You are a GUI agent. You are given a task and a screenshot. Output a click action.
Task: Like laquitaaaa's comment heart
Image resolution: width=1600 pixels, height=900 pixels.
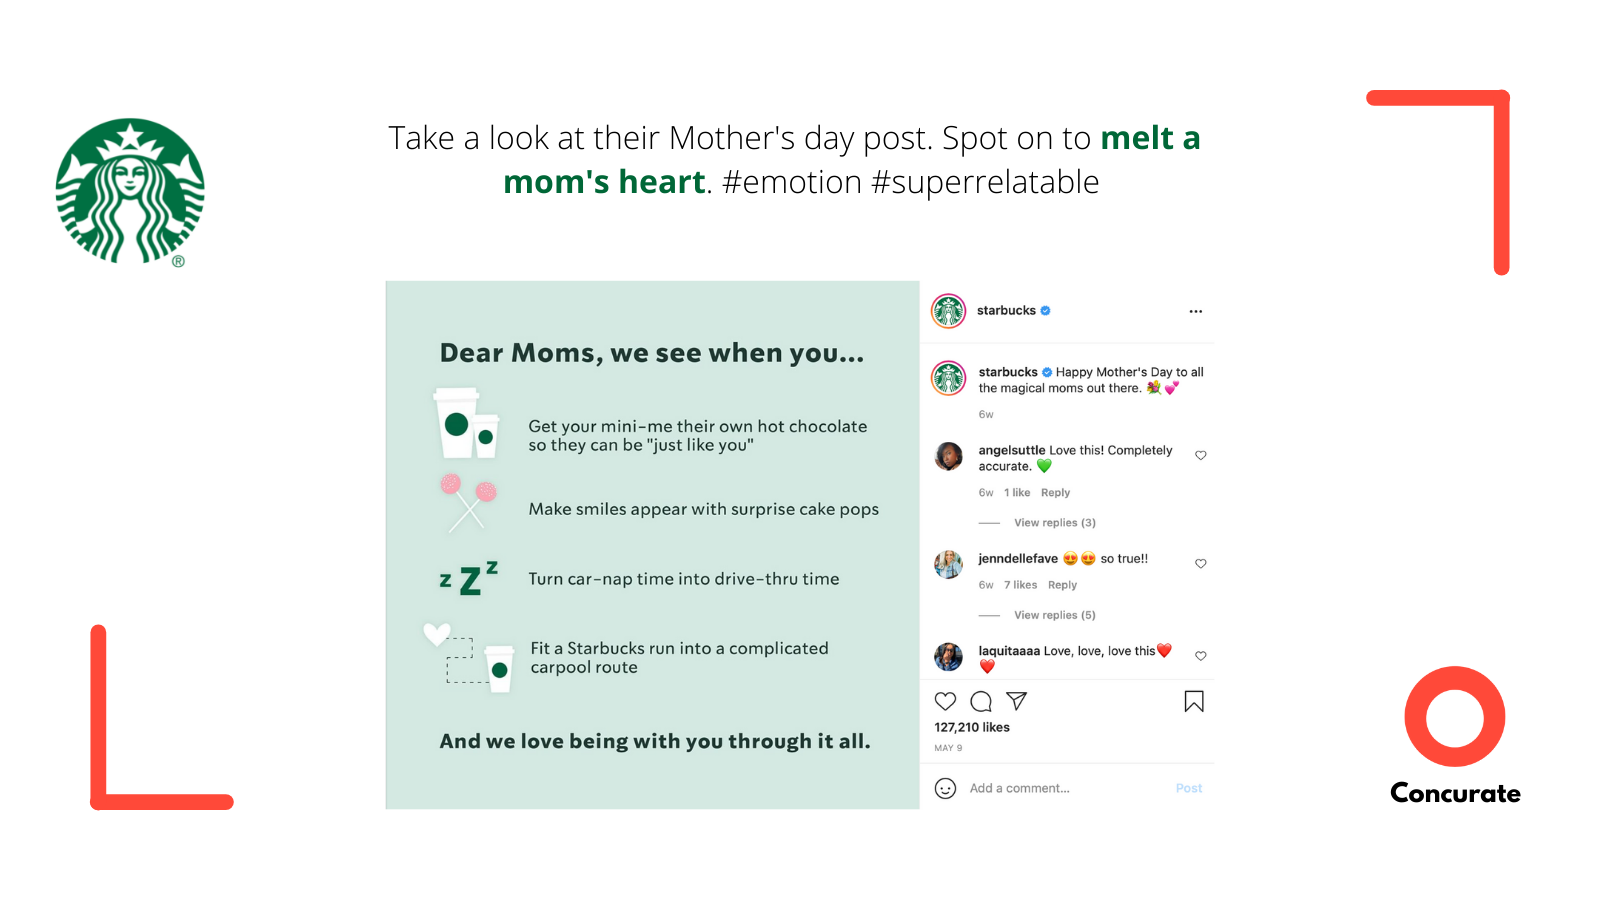(1201, 656)
